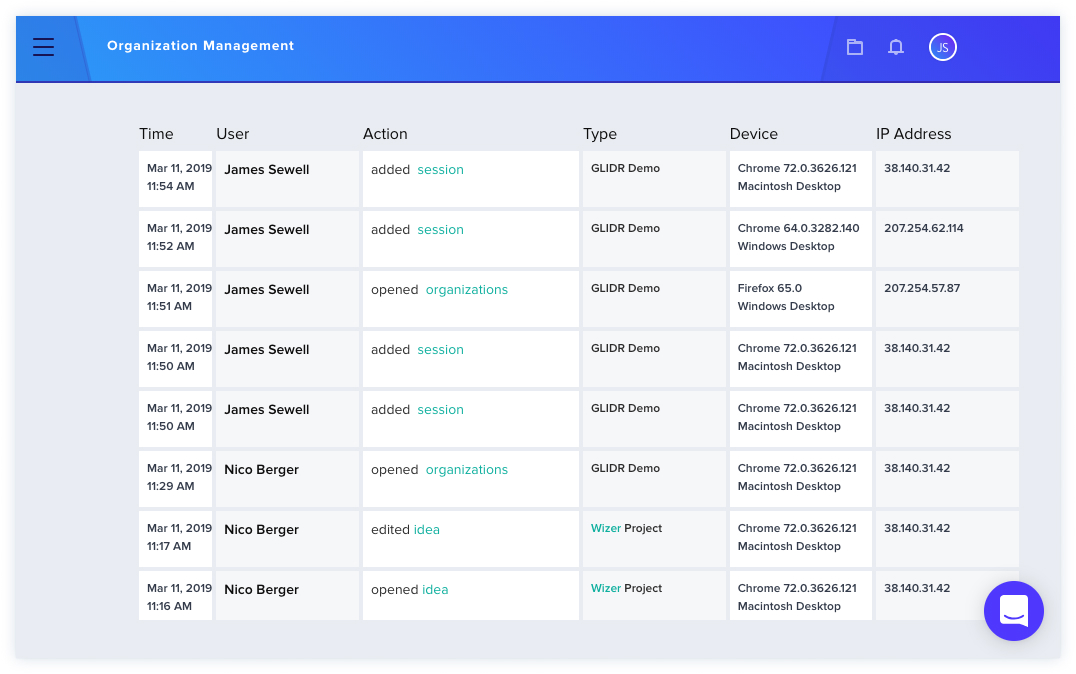Open the folder icon in header
The width and height of the screenshot is (1076, 674).
[x=854, y=47]
